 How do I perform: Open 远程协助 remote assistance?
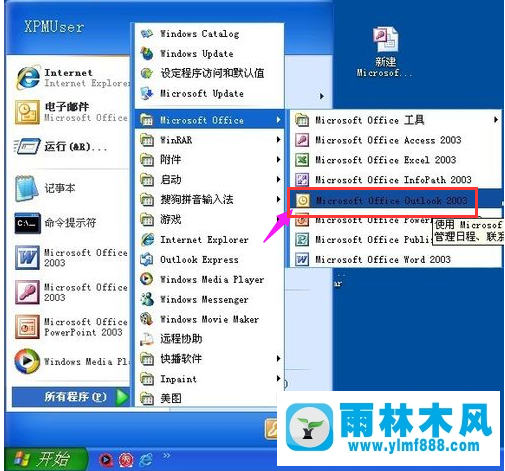(x=209, y=339)
